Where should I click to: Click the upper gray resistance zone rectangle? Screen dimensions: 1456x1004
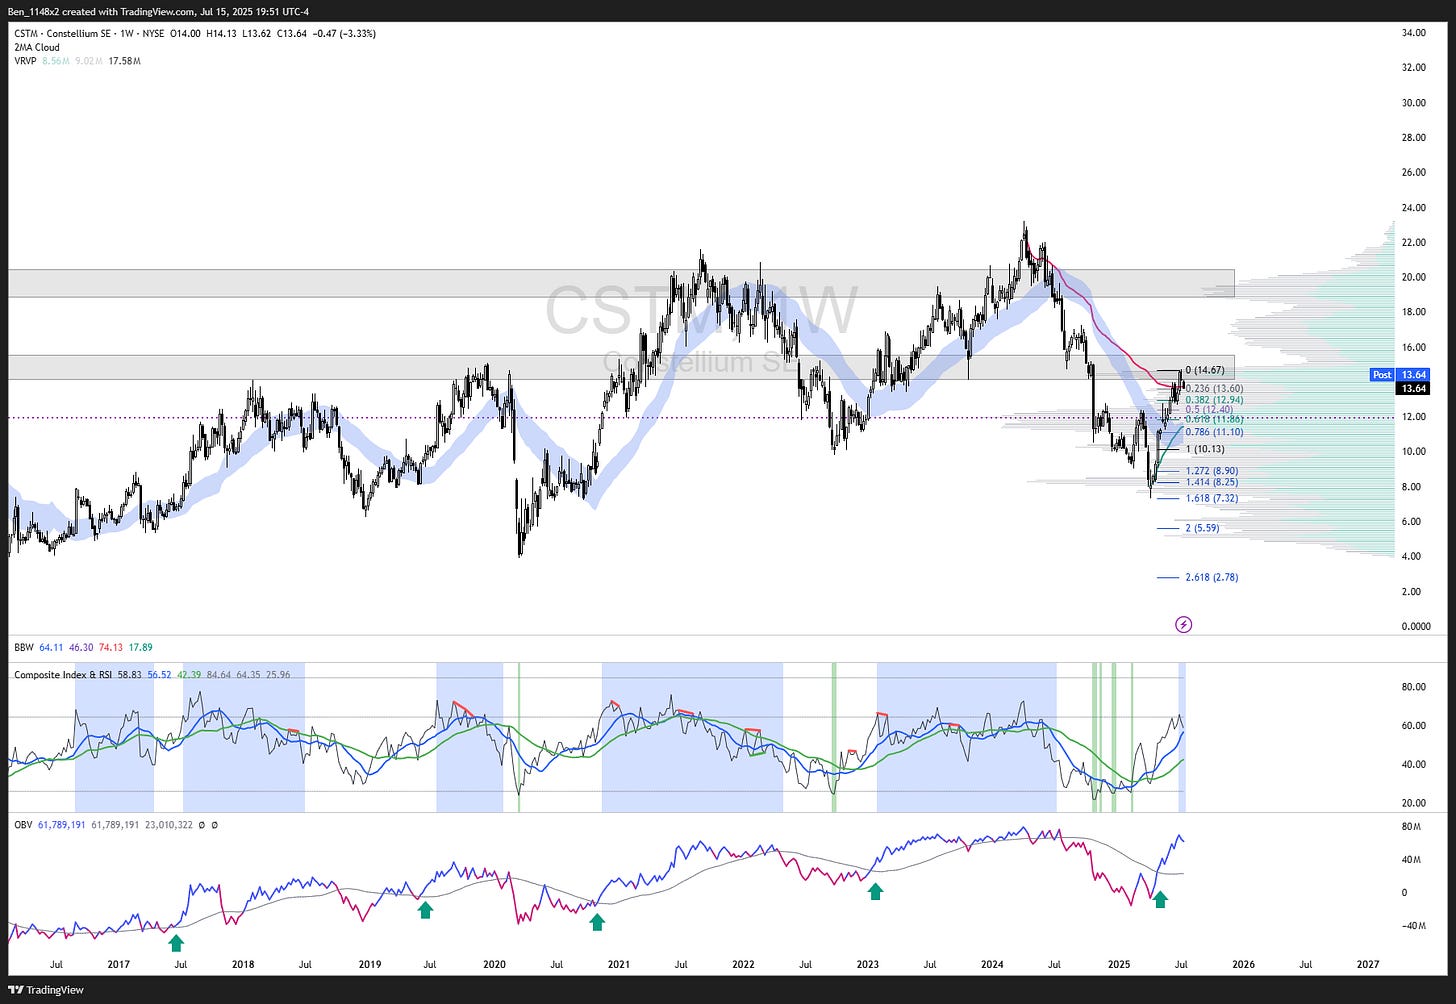pyautogui.click(x=621, y=283)
